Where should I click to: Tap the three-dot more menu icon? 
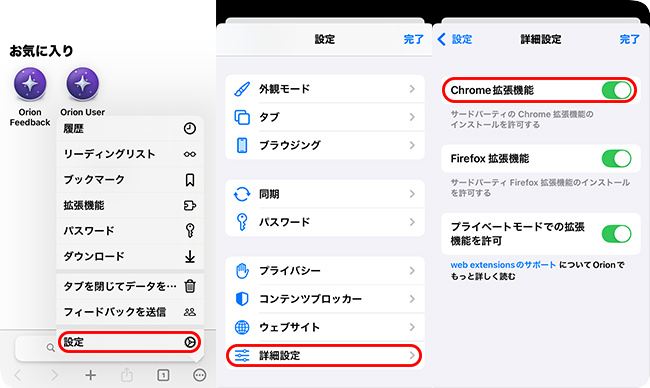pos(199,376)
